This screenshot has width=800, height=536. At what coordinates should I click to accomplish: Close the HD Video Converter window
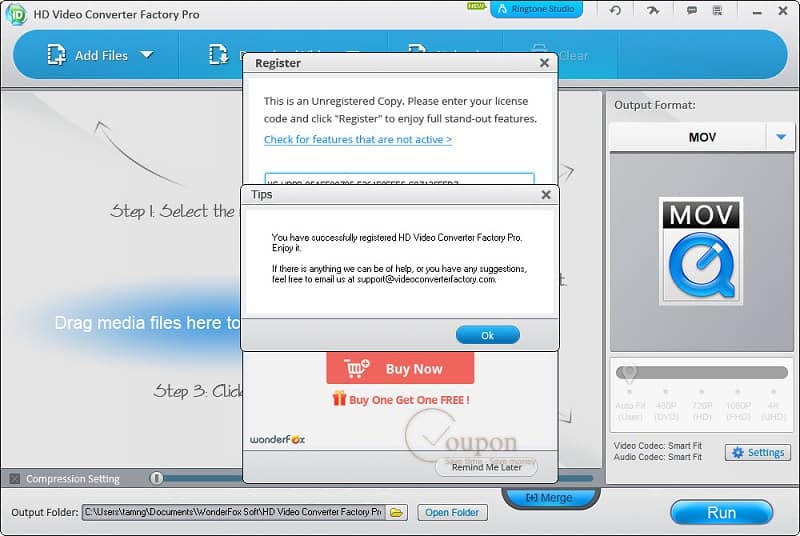[783, 11]
